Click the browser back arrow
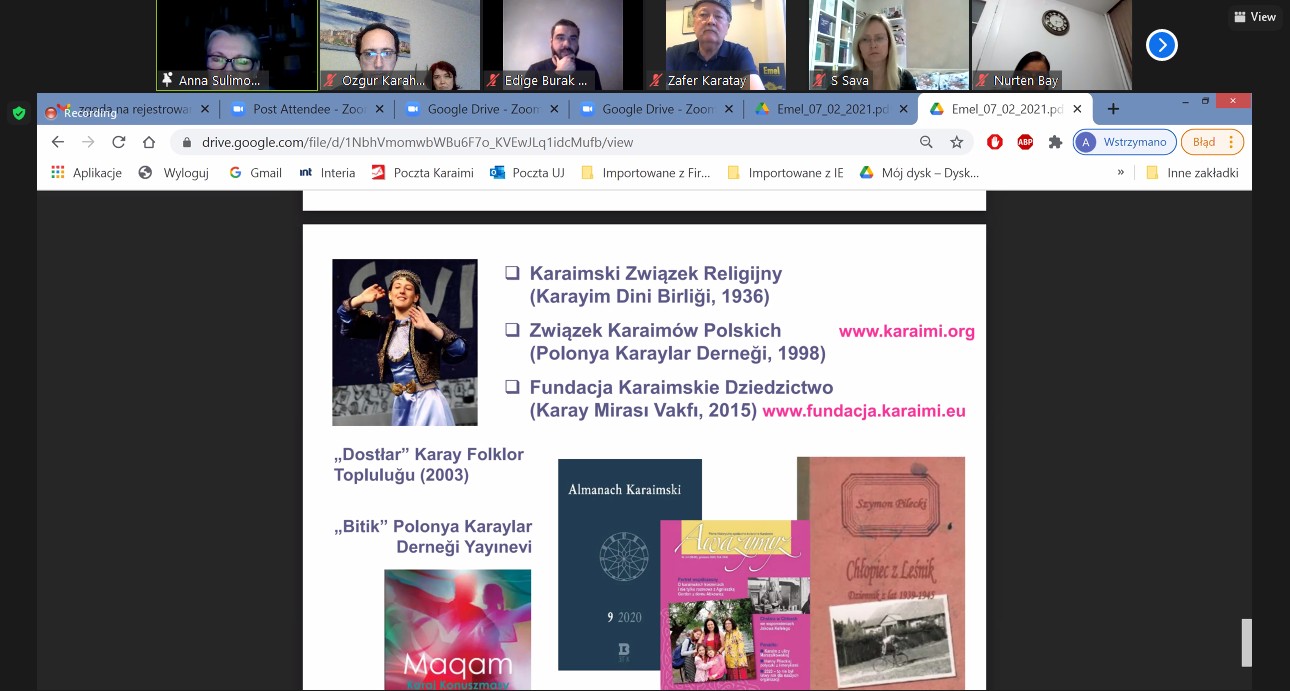The image size is (1290, 691). [58, 142]
